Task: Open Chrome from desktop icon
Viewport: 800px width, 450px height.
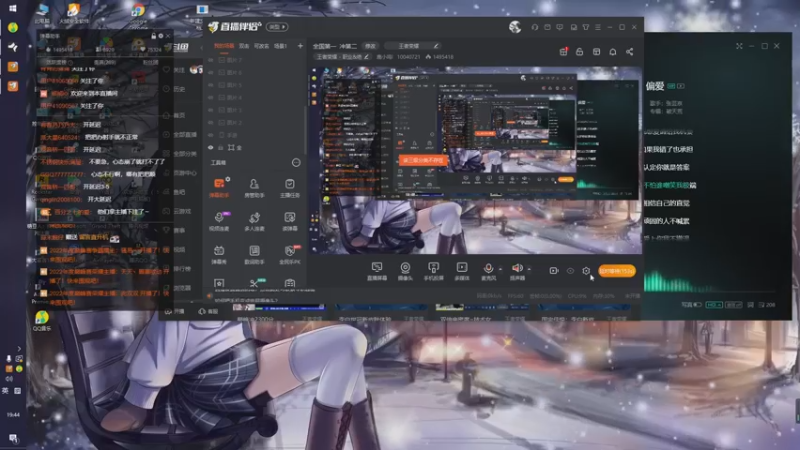Action: coord(138,13)
